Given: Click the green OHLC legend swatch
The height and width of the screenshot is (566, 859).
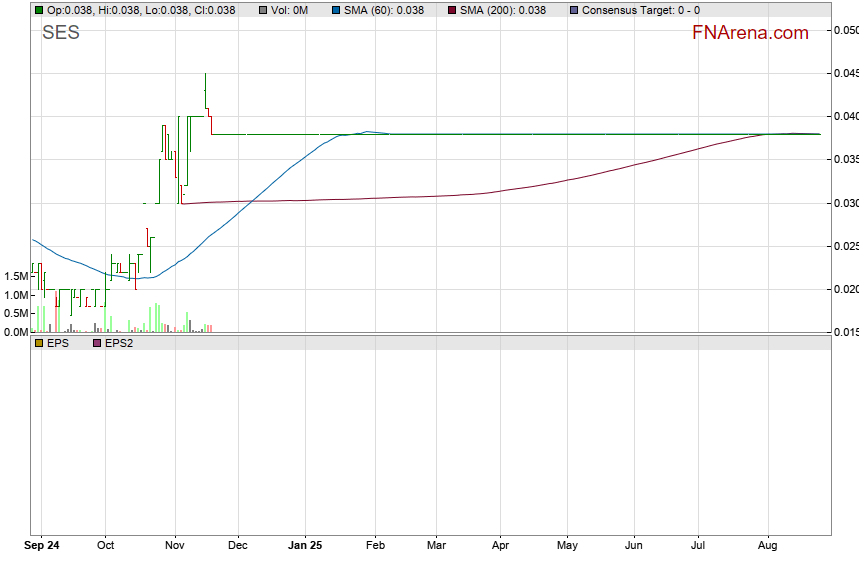Looking at the screenshot, I should point(39,10).
